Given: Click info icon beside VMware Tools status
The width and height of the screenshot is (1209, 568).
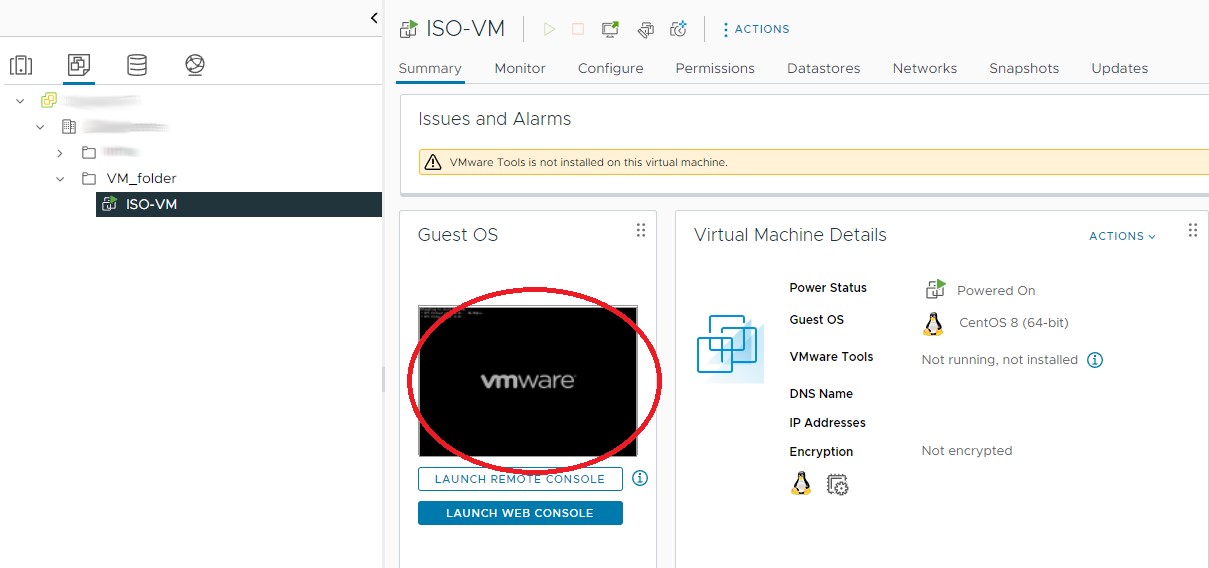Looking at the screenshot, I should tap(1095, 360).
